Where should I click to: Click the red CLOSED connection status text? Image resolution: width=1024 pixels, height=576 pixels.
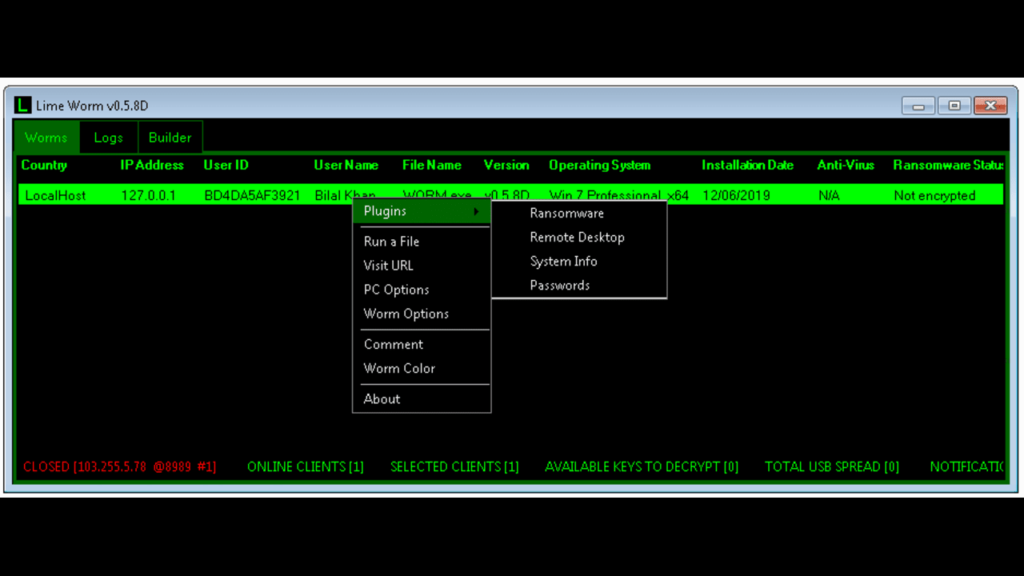click(x=120, y=467)
